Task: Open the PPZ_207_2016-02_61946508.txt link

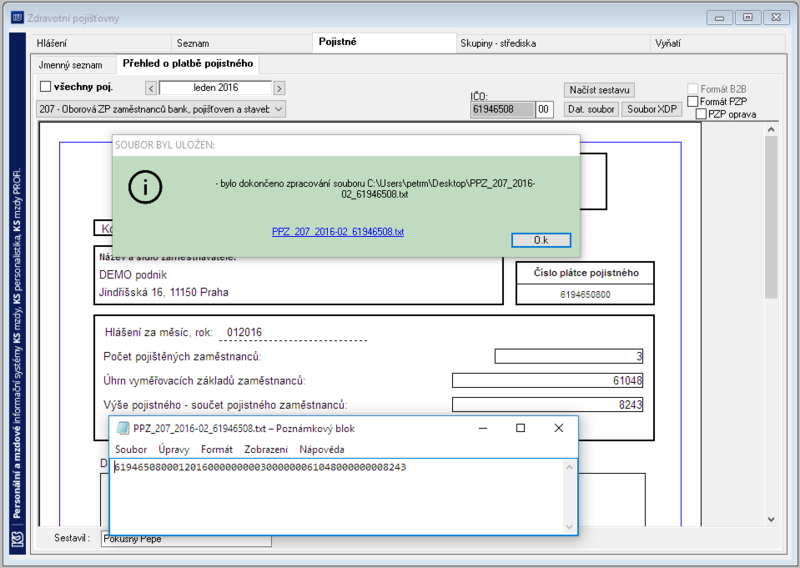Action: tap(338, 232)
